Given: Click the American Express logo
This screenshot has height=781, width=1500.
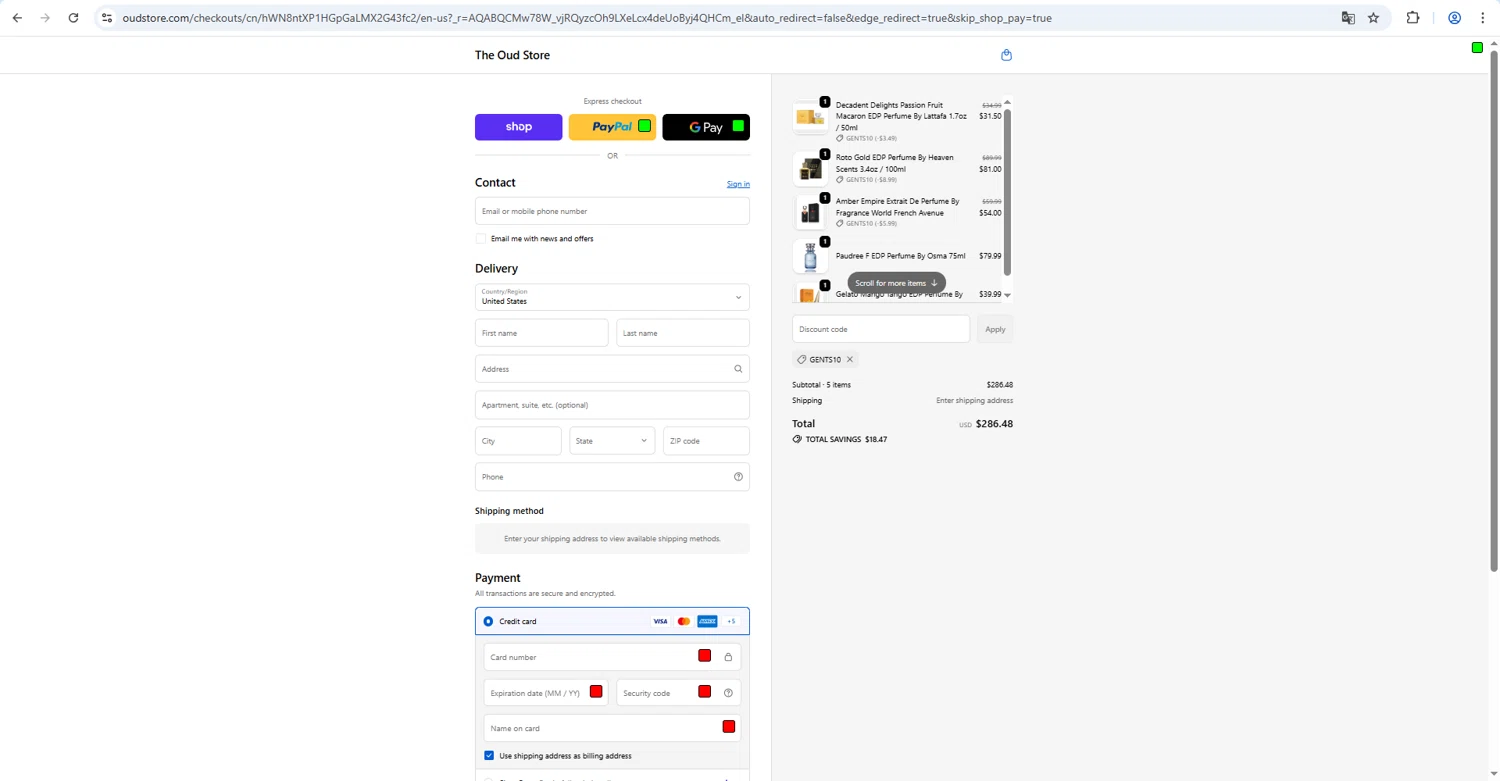Looking at the screenshot, I should (707, 621).
